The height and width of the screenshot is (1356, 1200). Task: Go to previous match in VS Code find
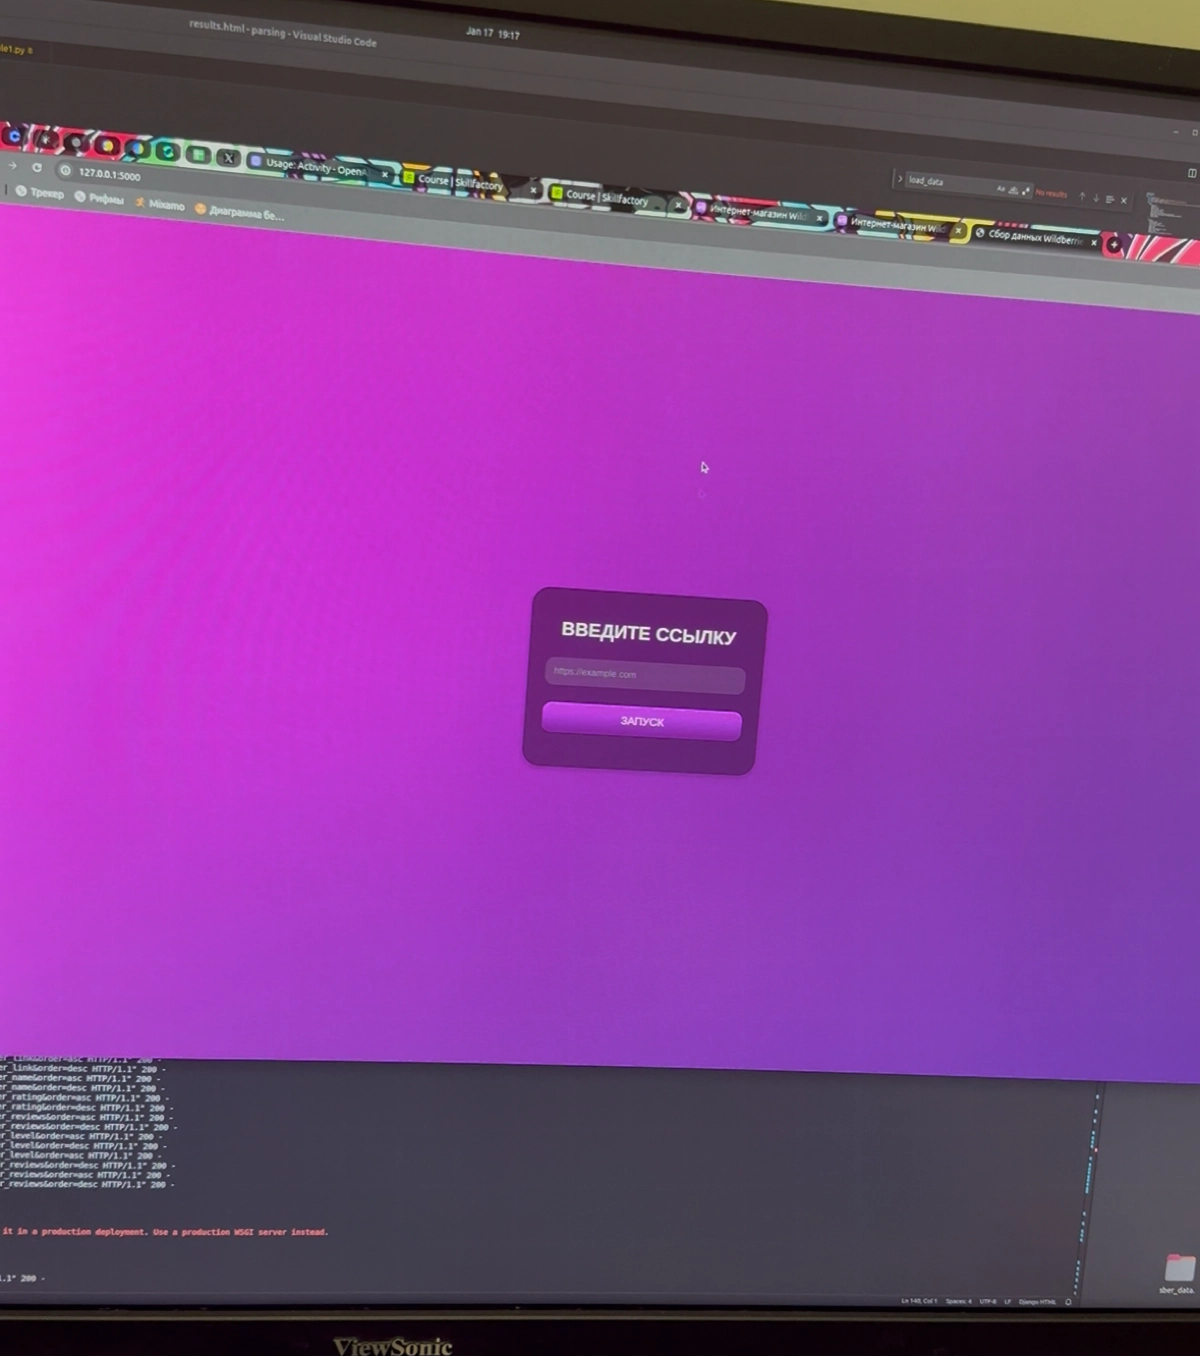(x=1082, y=197)
